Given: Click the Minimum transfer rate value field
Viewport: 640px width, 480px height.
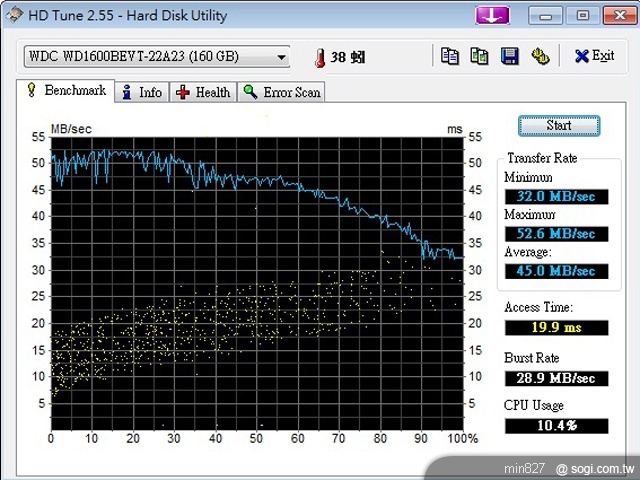Looking at the screenshot, I should point(556,196).
